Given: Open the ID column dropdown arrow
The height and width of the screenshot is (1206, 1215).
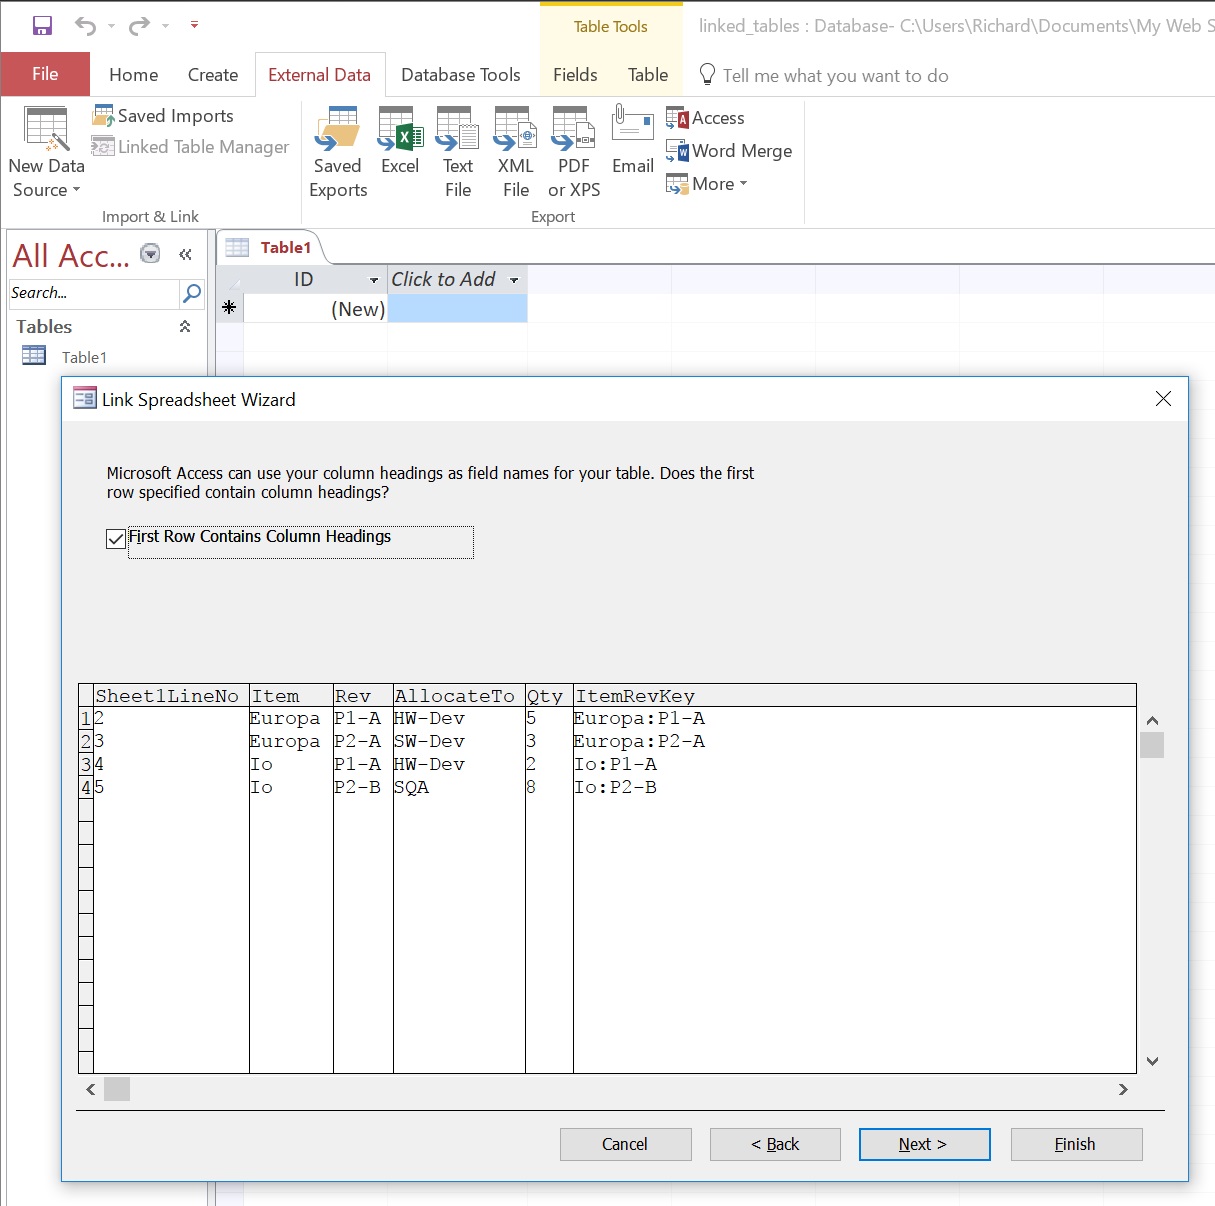Looking at the screenshot, I should [374, 280].
